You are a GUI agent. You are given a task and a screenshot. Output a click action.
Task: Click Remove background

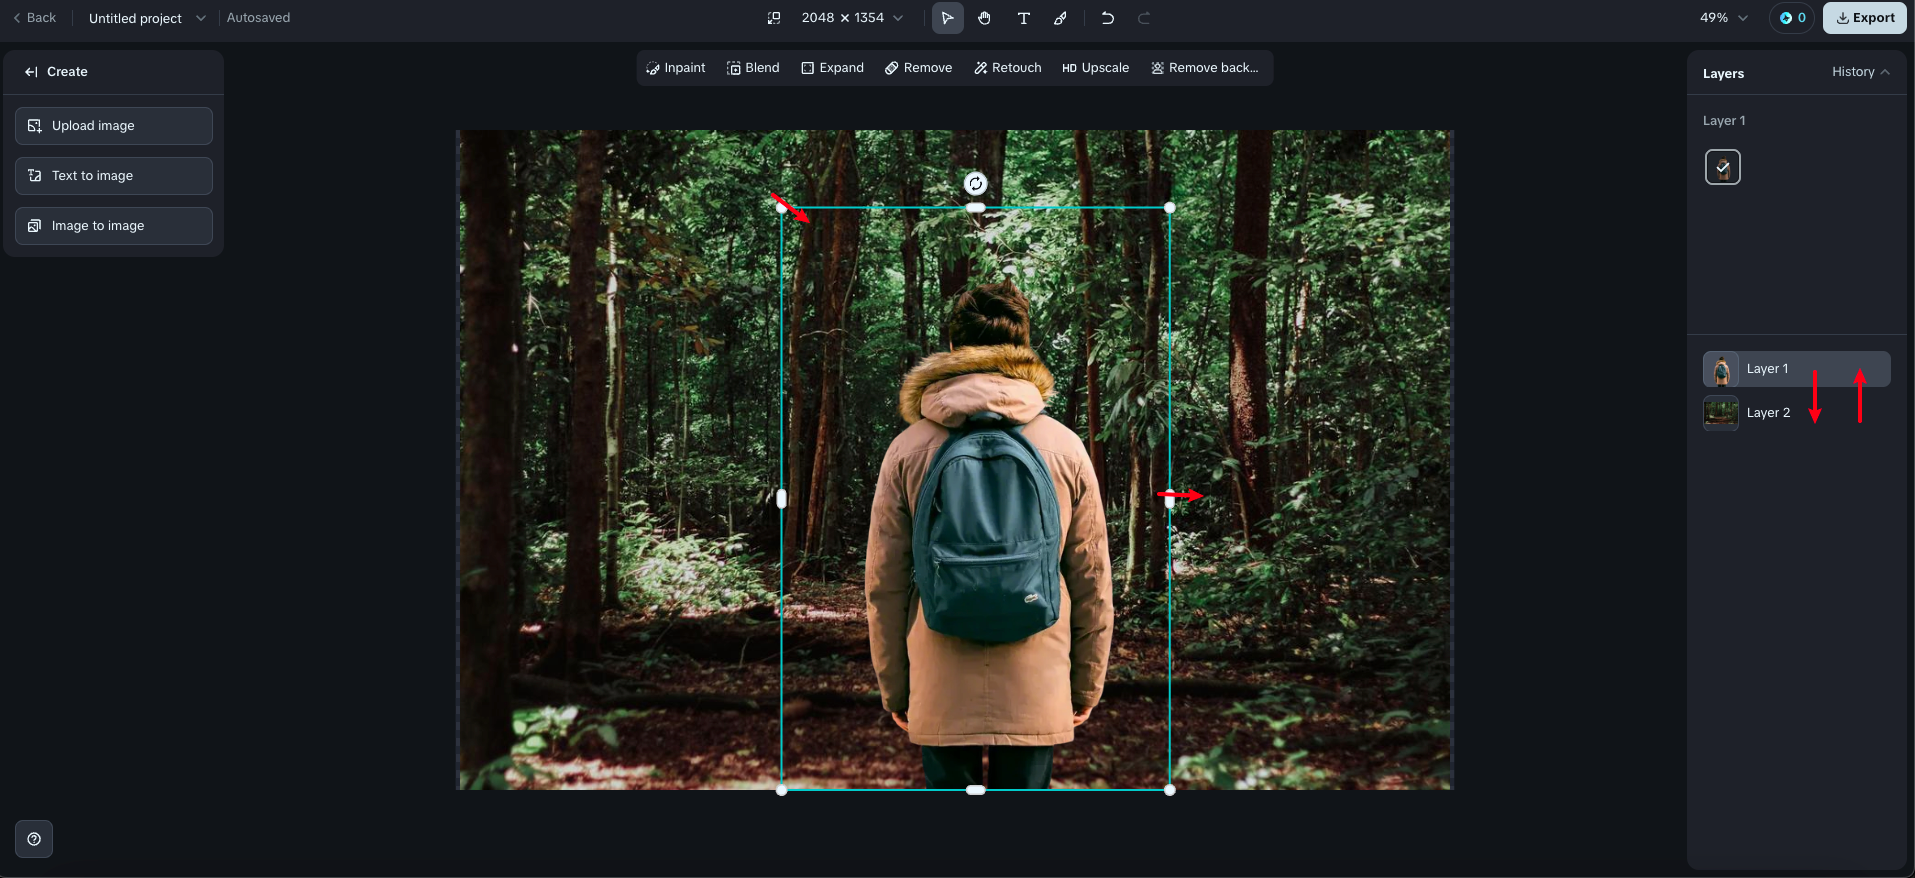[1204, 68]
